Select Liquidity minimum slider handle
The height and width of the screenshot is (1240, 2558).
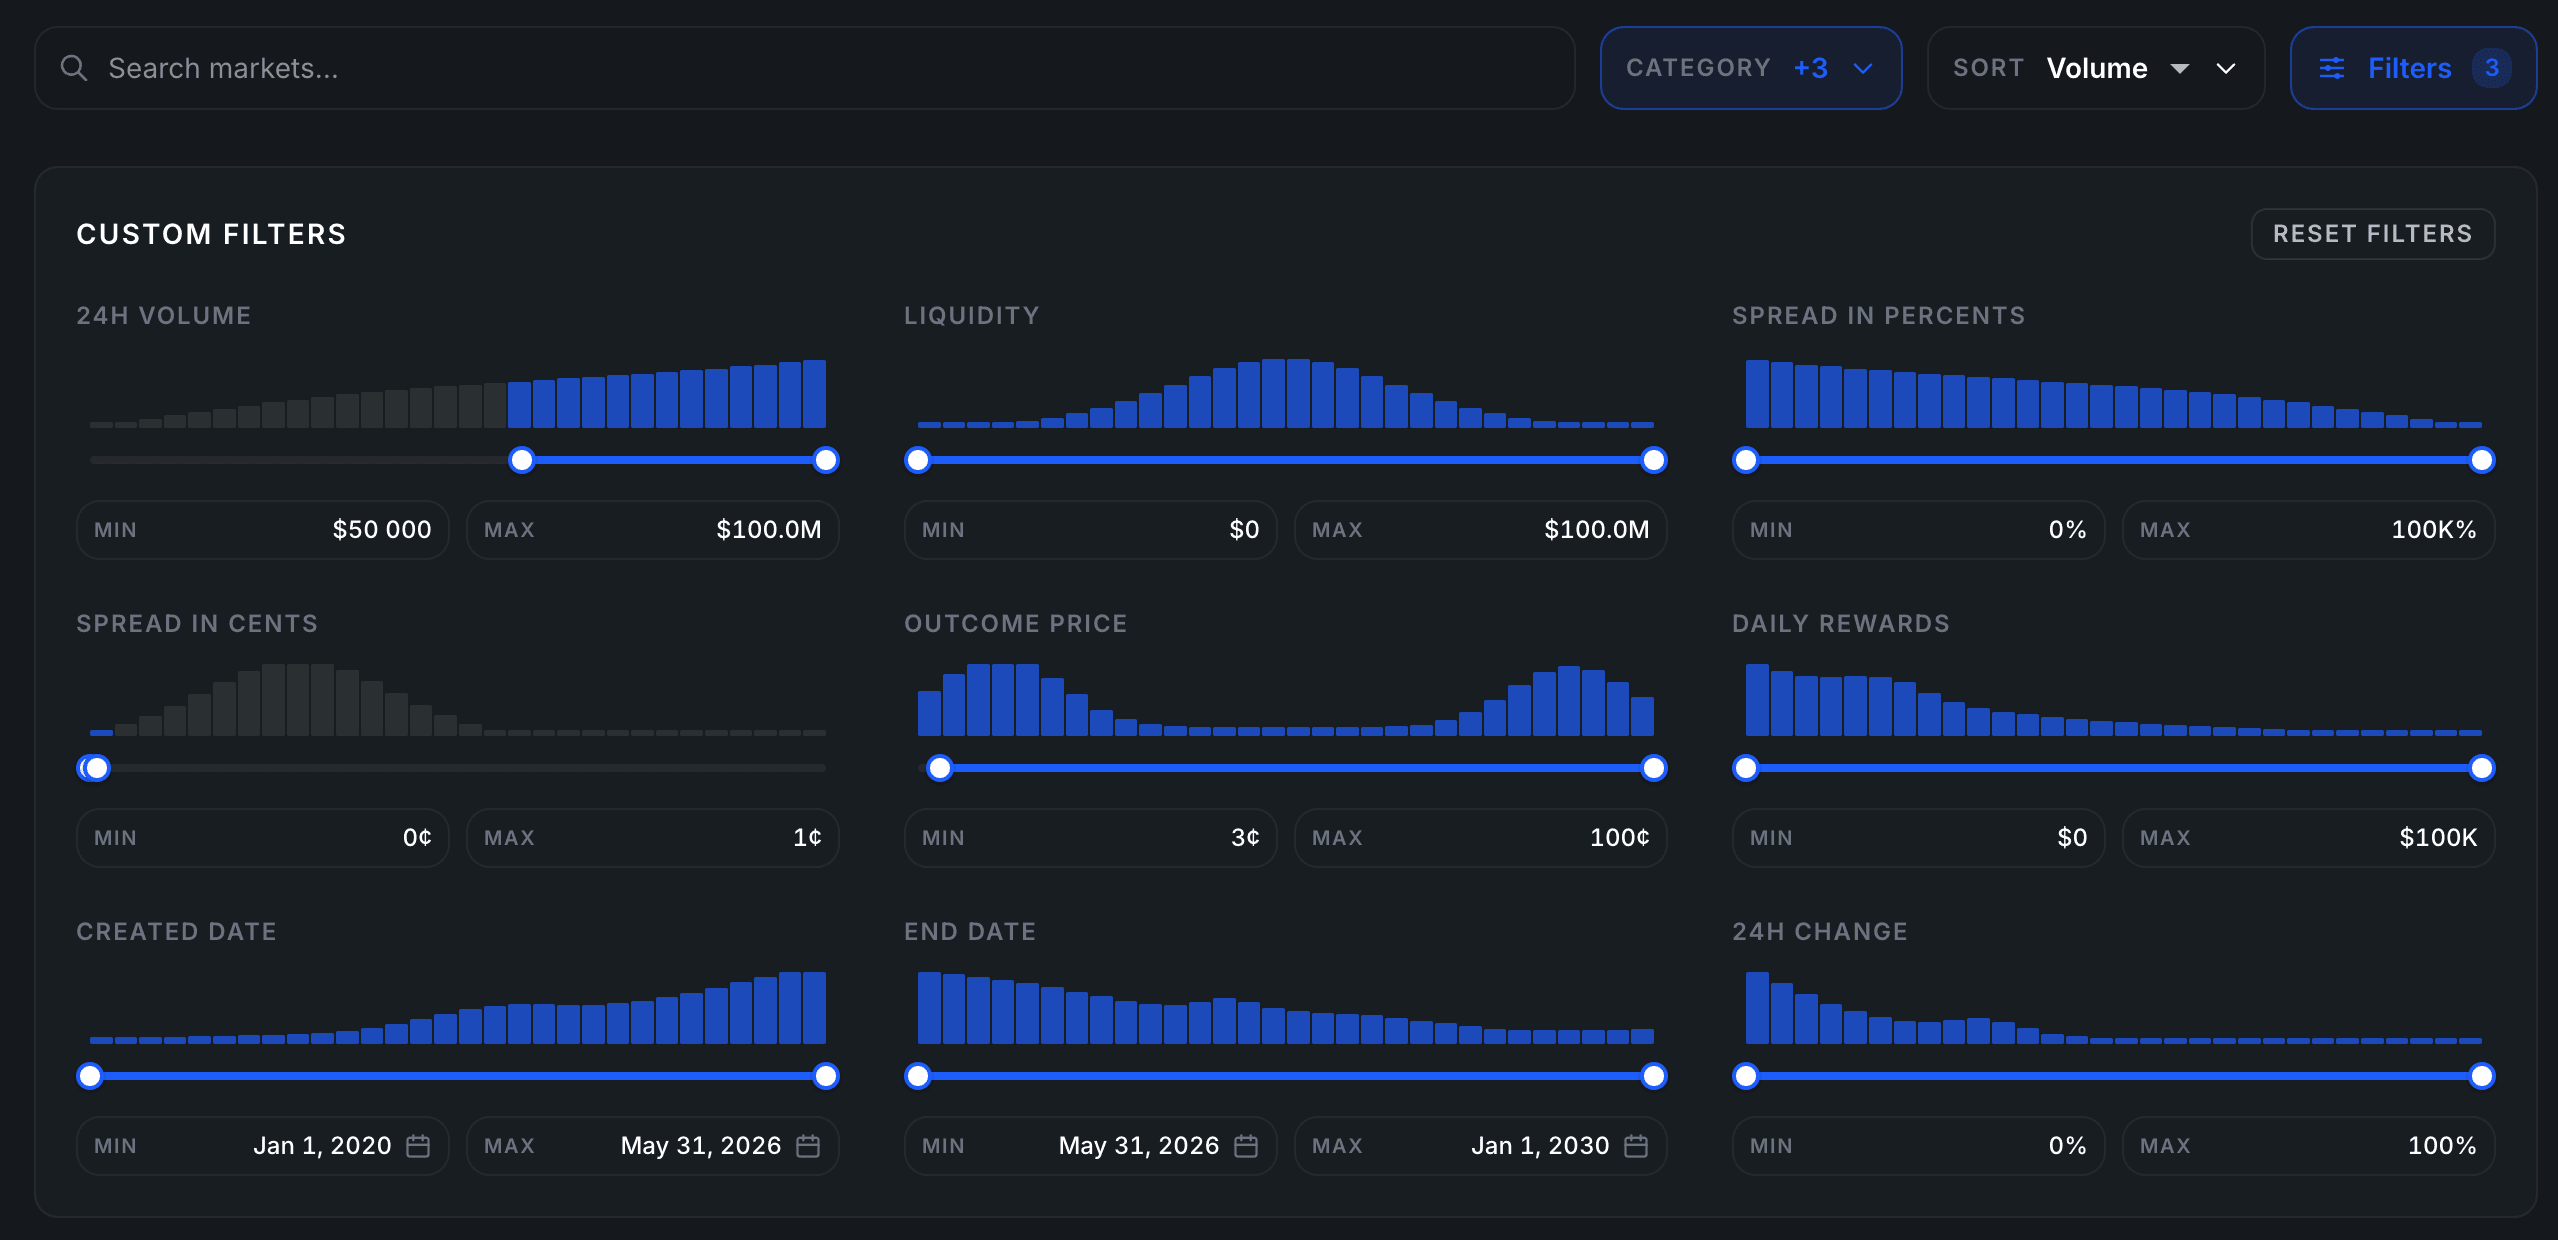point(918,460)
